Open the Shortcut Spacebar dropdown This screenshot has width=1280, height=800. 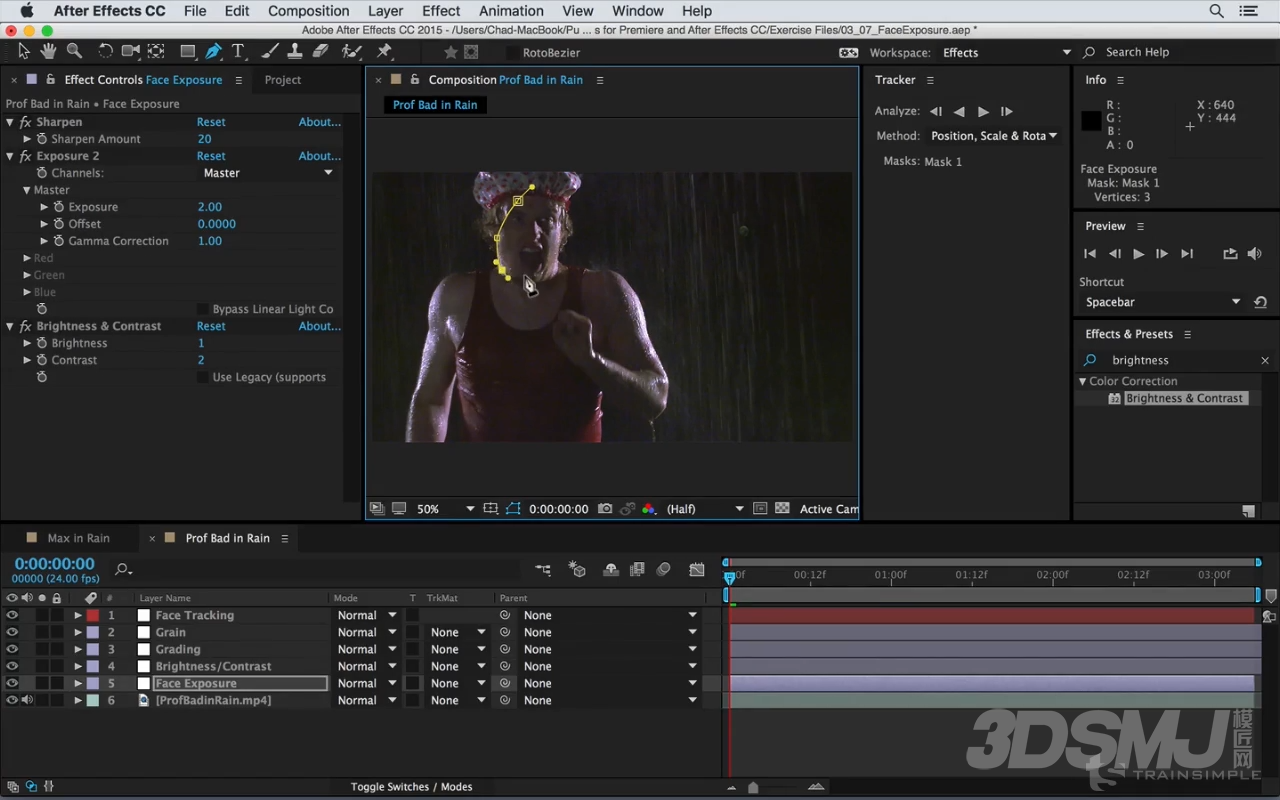(x=1162, y=302)
